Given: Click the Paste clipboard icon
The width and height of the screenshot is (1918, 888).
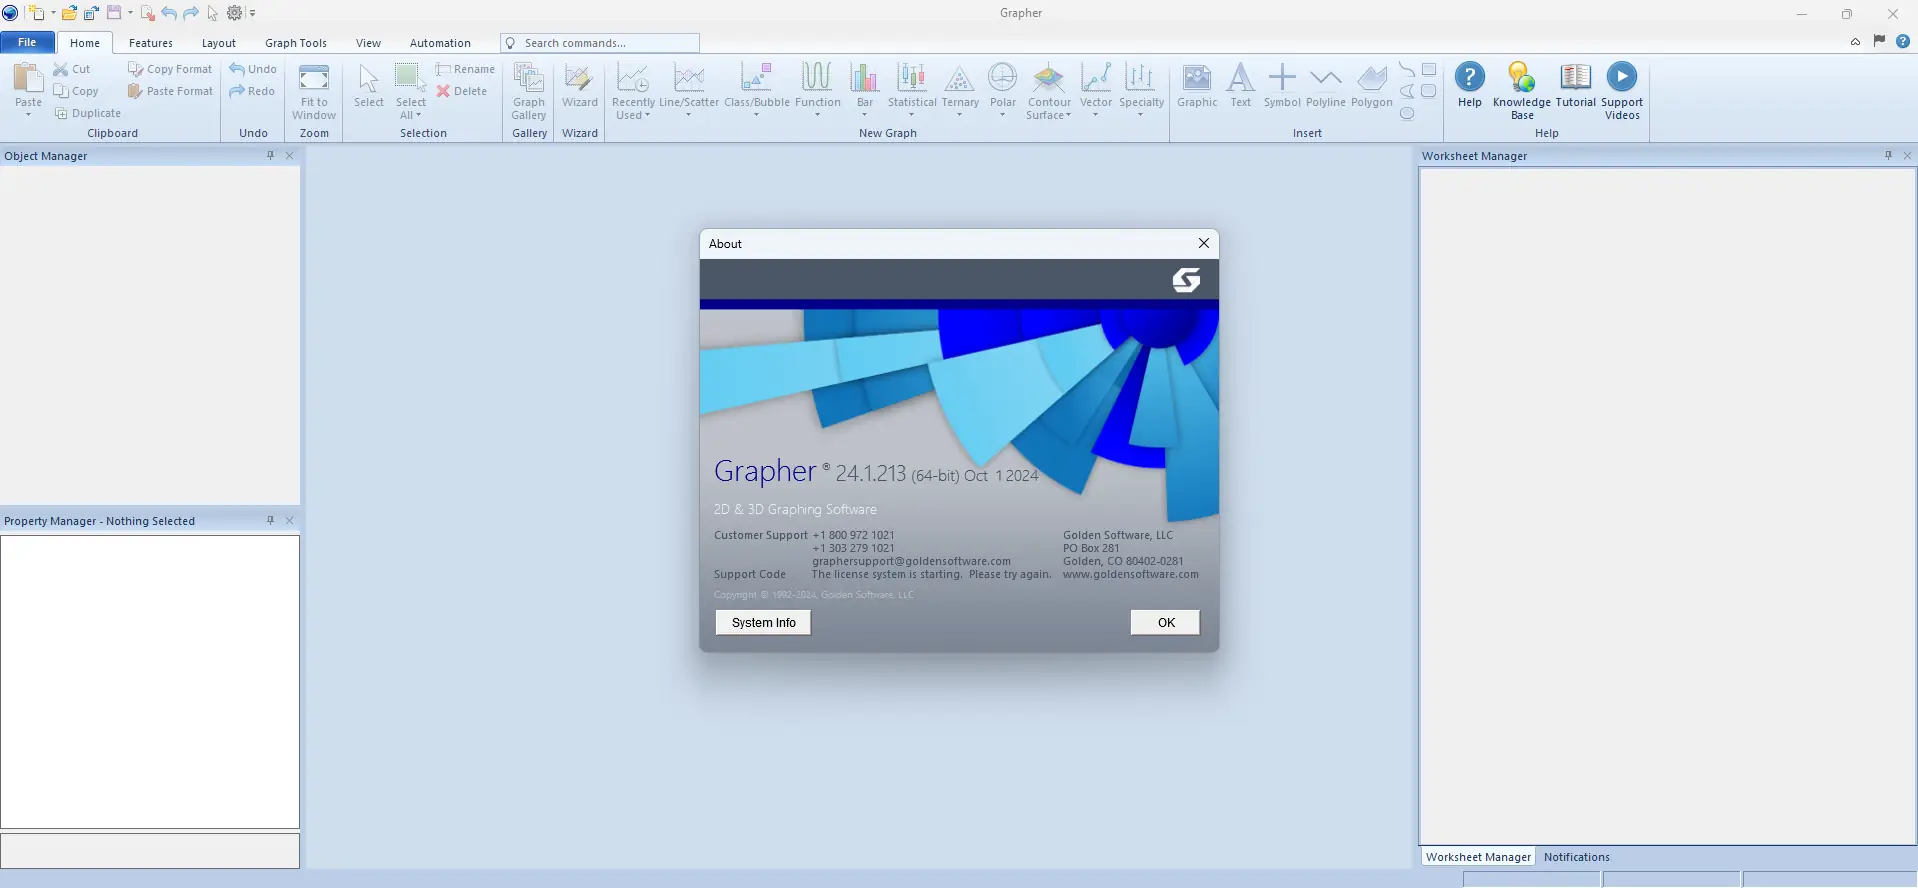Looking at the screenshot, I should point(28,78).
